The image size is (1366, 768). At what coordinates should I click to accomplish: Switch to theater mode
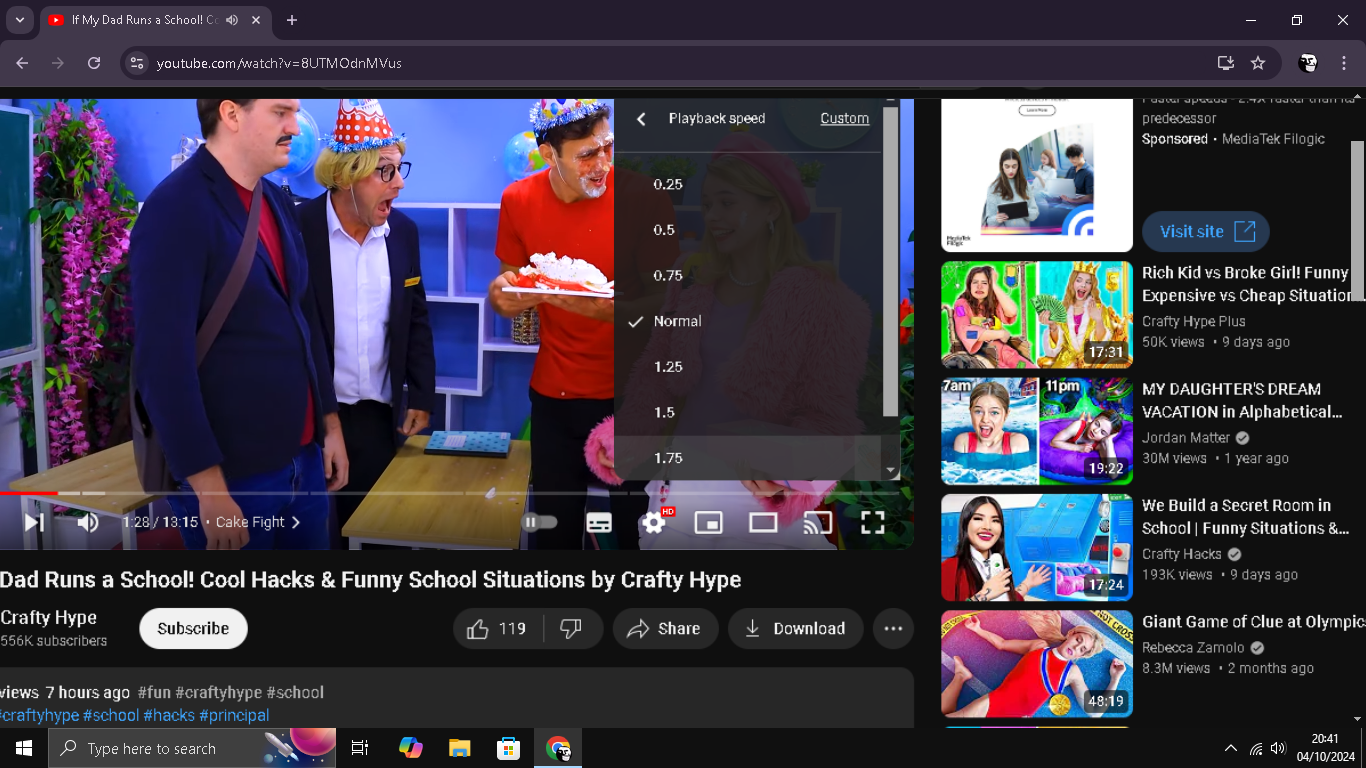pyautogui.click(x=763, y=522)
